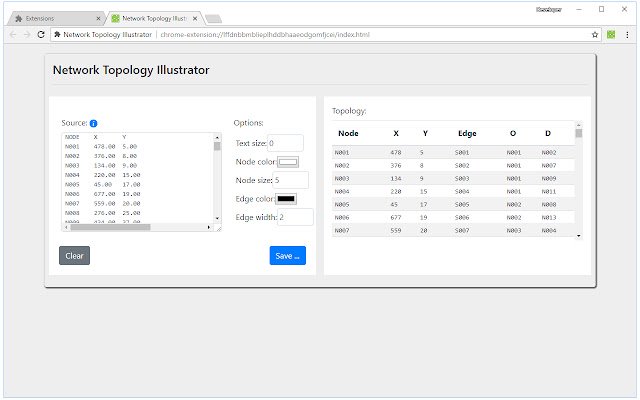The image size is (640, 400).
Task: Click the Topology table scrollbar up arrow
Action: (x=579, y=125)
